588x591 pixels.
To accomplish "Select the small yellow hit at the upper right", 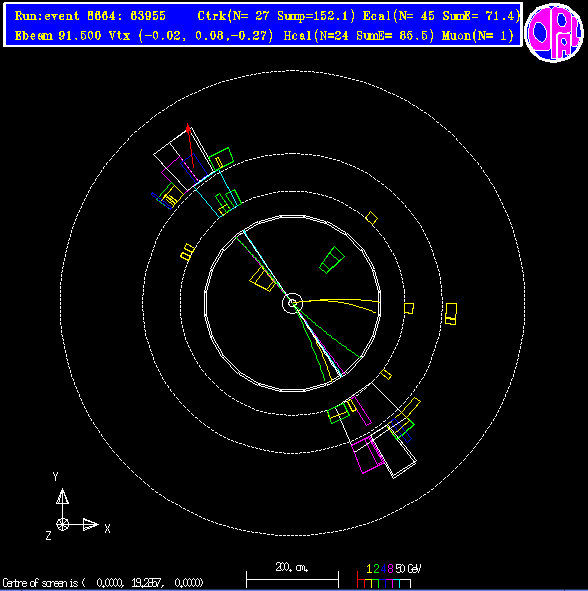I will 371,218.
